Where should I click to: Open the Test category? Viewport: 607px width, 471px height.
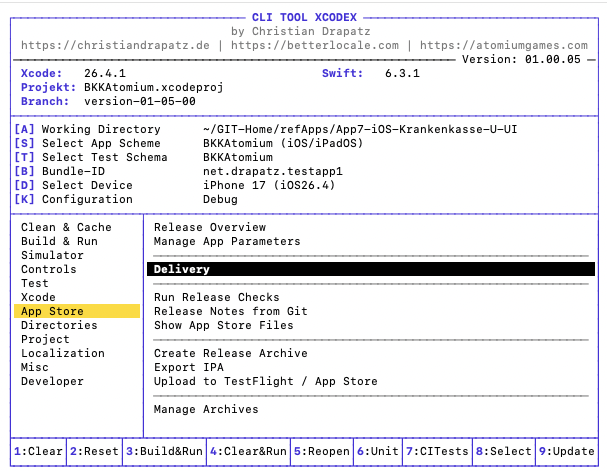tap(35, 283)
